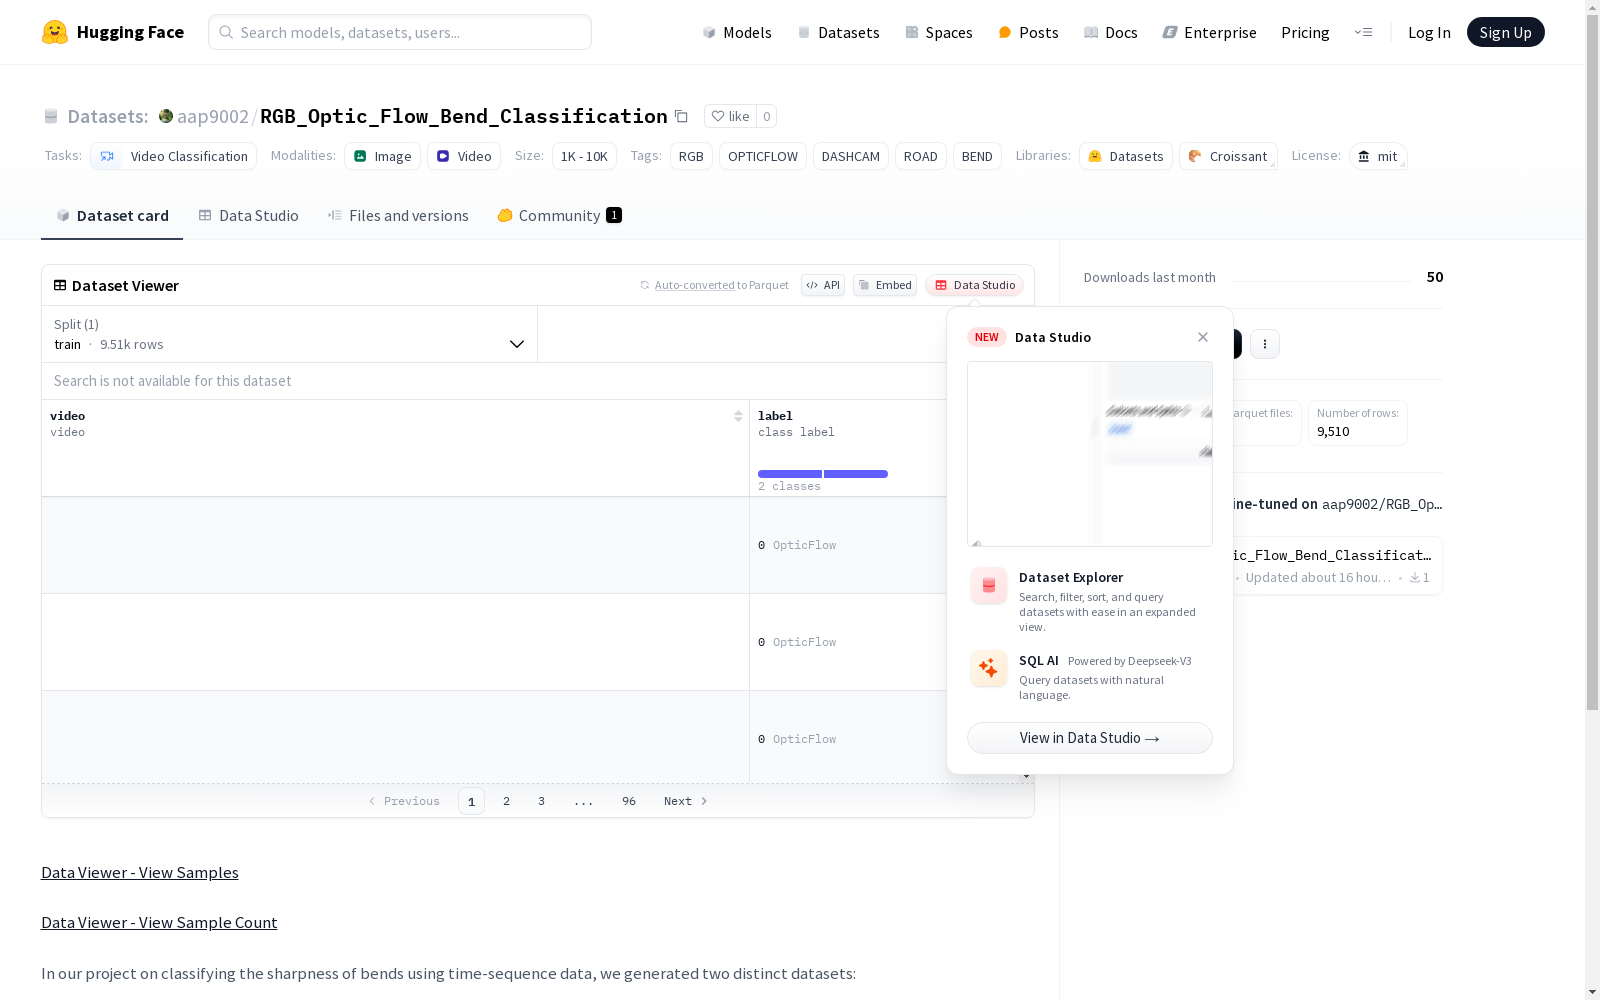Sort the video column
This screenshot has width=1600, height=1000.
point(738,416)
